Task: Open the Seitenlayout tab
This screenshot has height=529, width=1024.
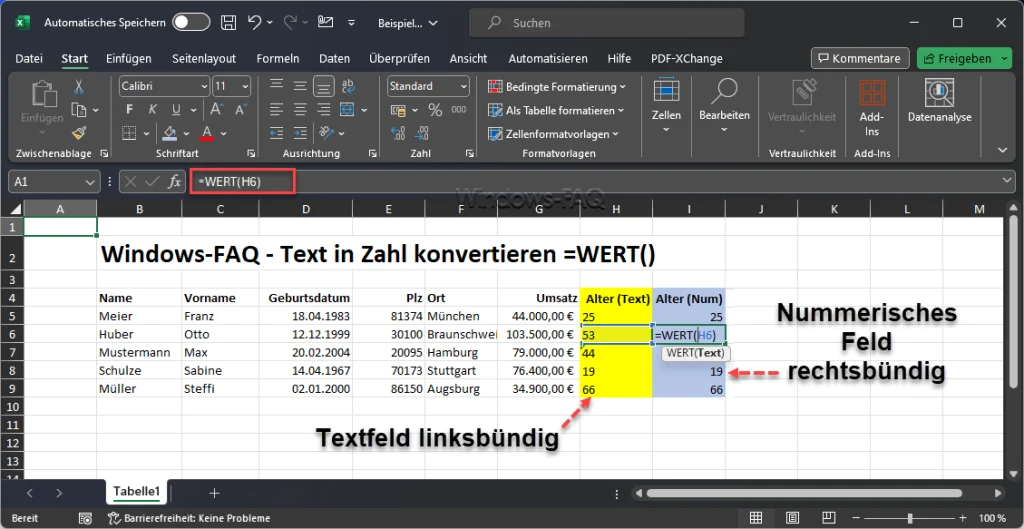Action: pos(204,58)
